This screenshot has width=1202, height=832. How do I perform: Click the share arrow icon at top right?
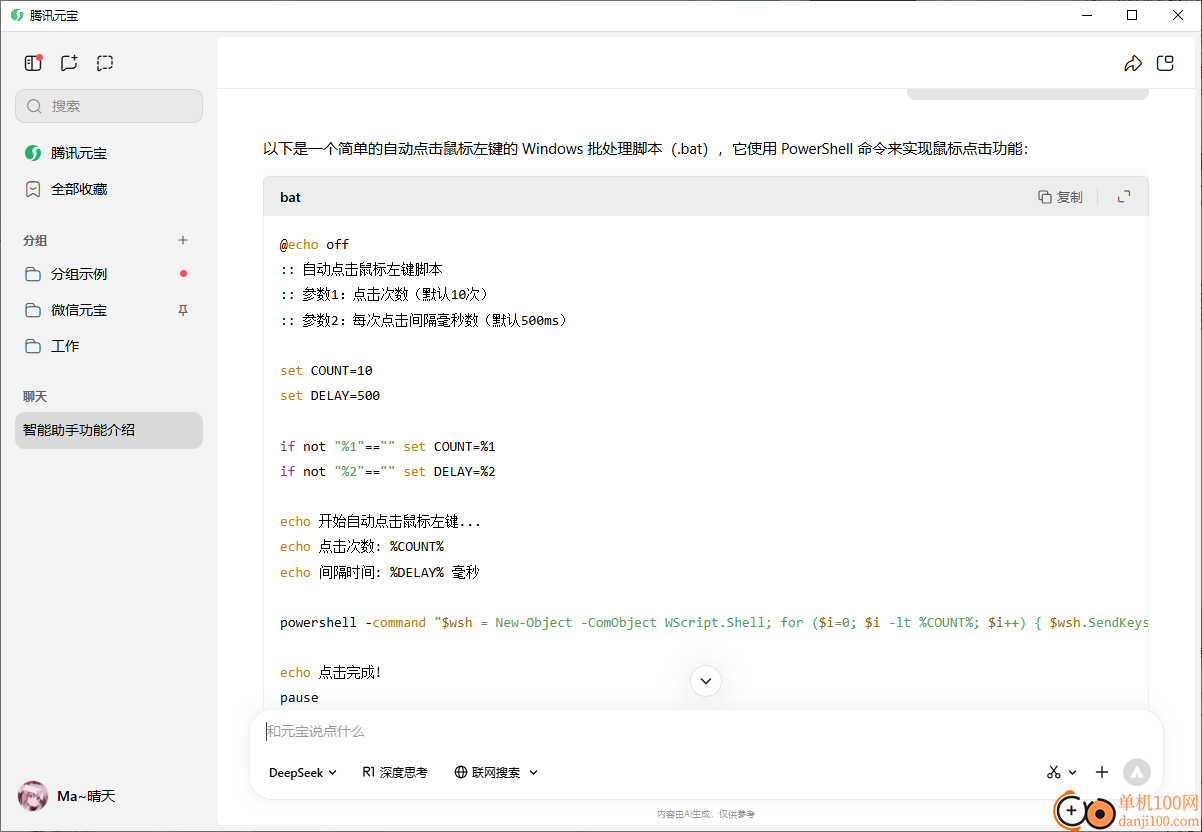click(1133, 64)
